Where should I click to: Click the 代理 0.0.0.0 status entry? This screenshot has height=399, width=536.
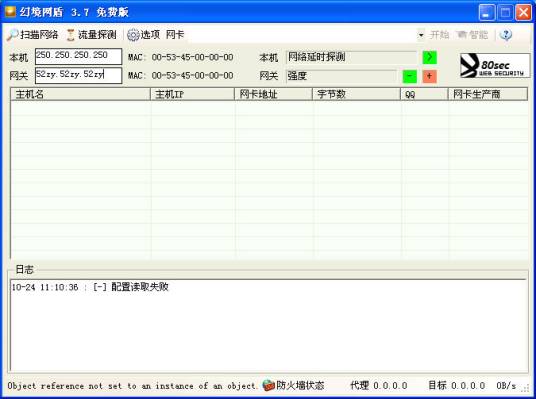pyautogui.click(x=379, y=386)
